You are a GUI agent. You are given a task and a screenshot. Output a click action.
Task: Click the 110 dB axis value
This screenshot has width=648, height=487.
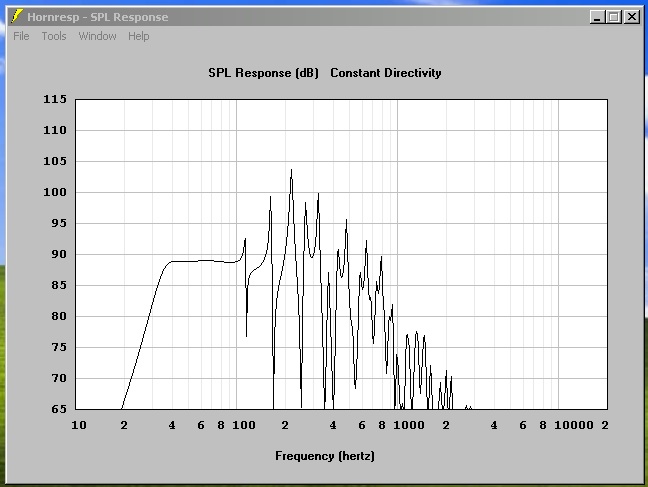tap(55, 130)
